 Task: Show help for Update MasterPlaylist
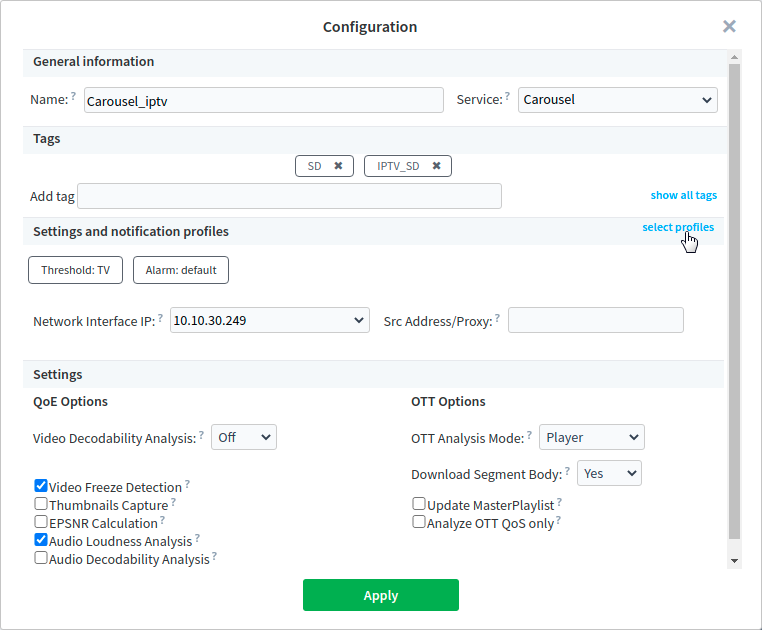(559, 501)
